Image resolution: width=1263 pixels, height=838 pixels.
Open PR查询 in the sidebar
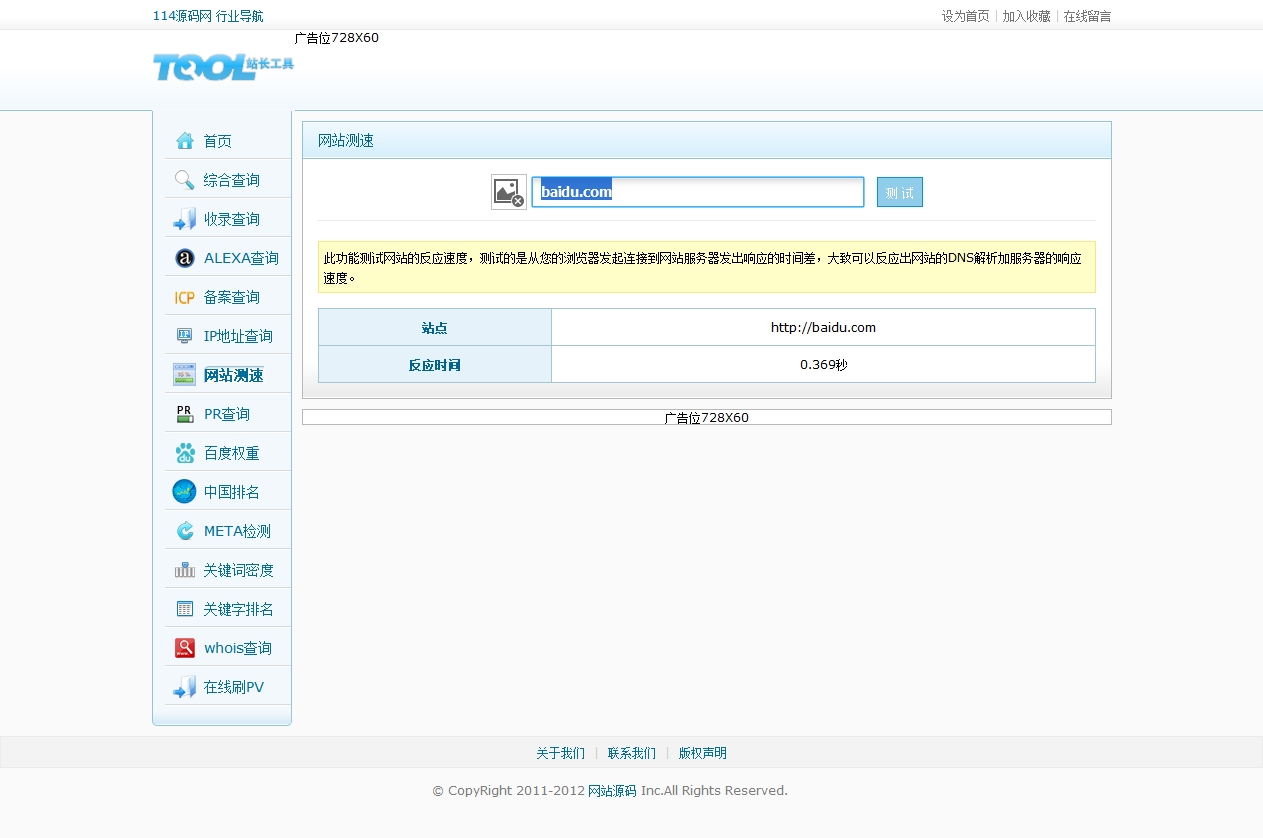coord(227,414)
